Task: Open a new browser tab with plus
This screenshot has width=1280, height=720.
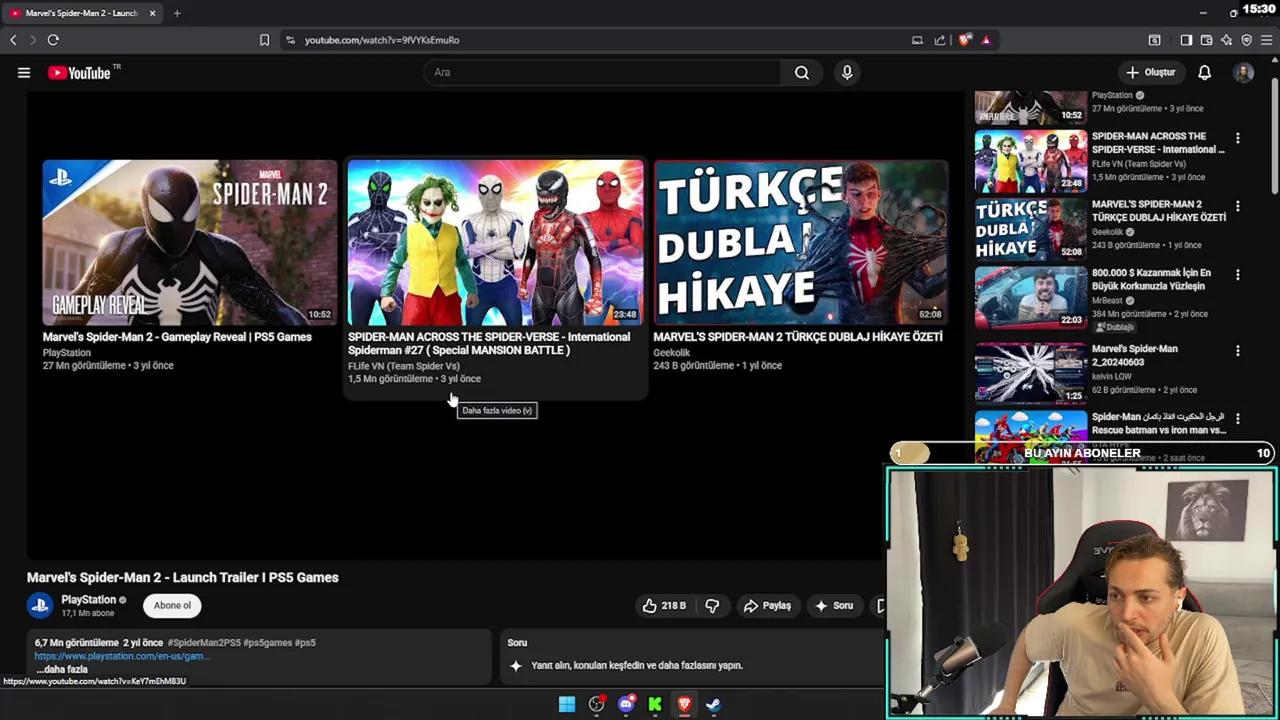Action: point(177,13)
